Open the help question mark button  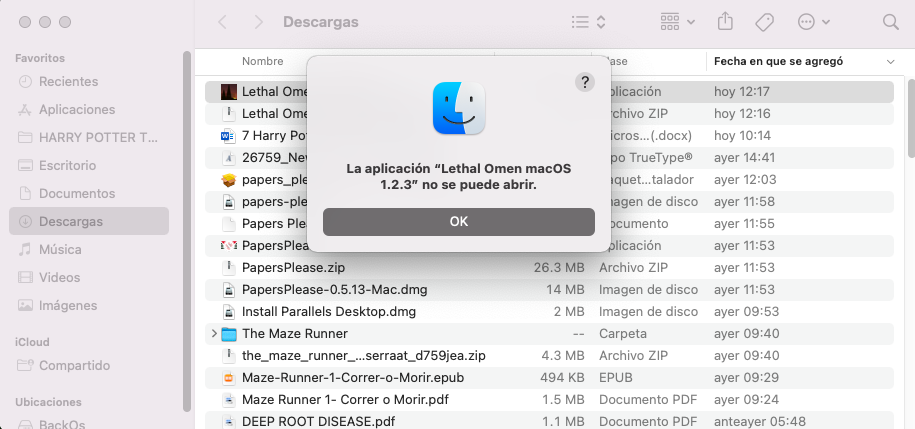tap(585, 82)
